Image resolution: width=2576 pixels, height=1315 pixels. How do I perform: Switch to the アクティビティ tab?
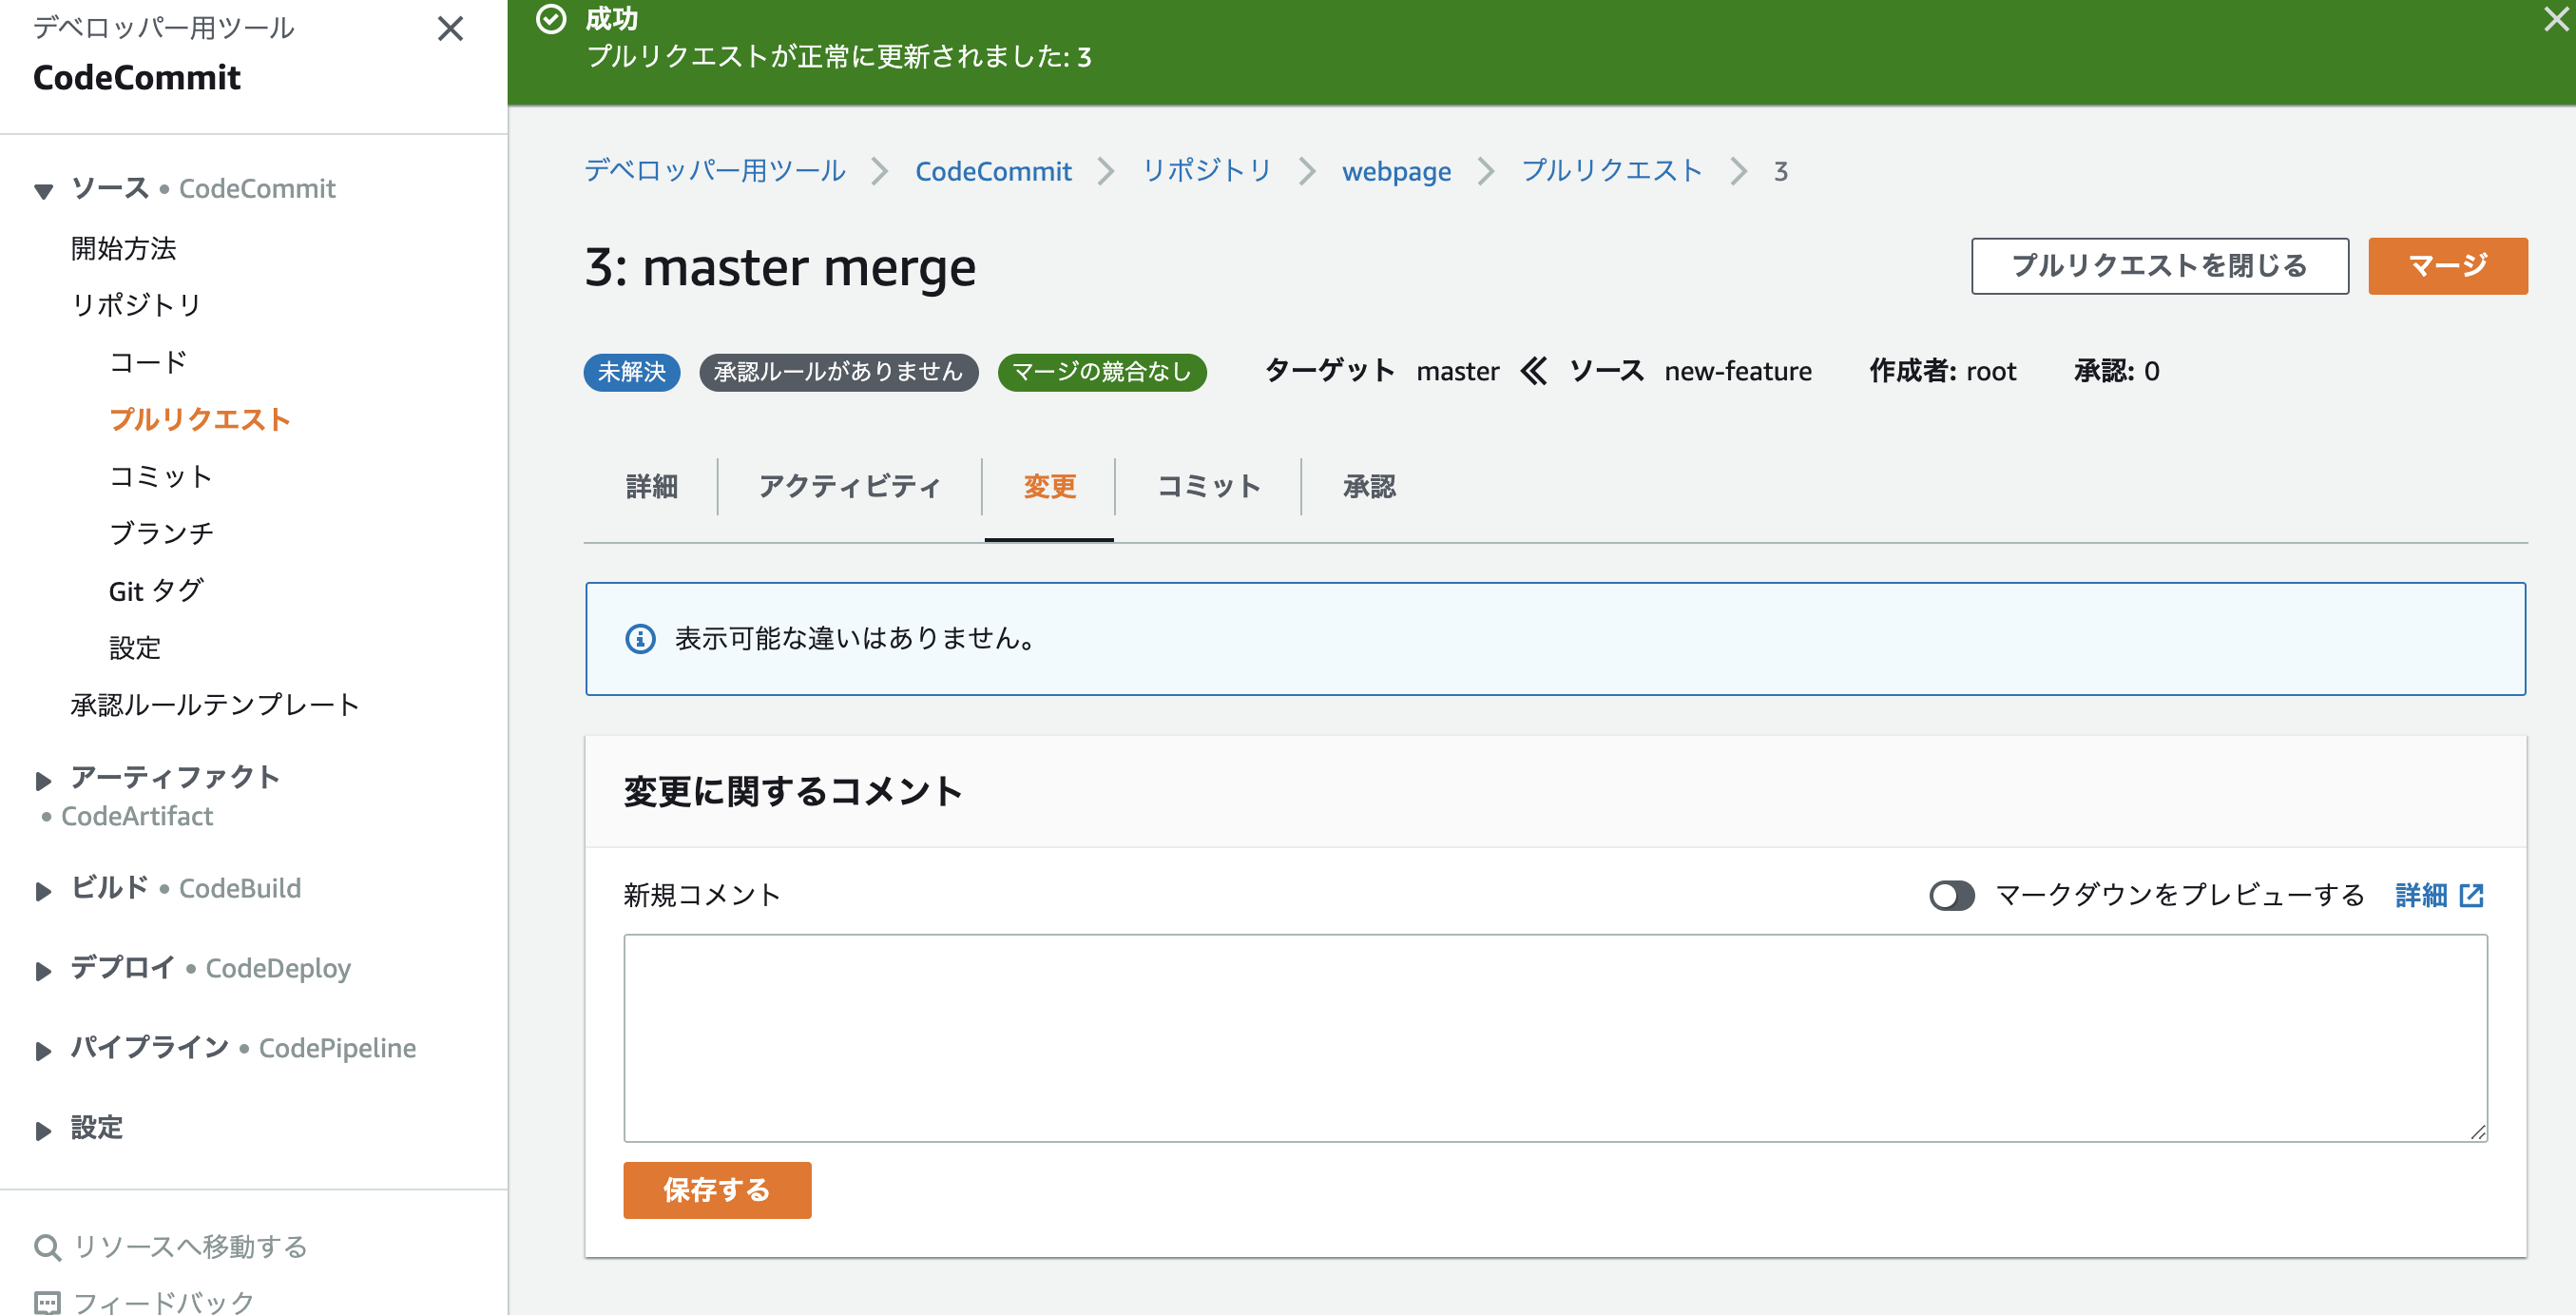(x=849, y=487)
